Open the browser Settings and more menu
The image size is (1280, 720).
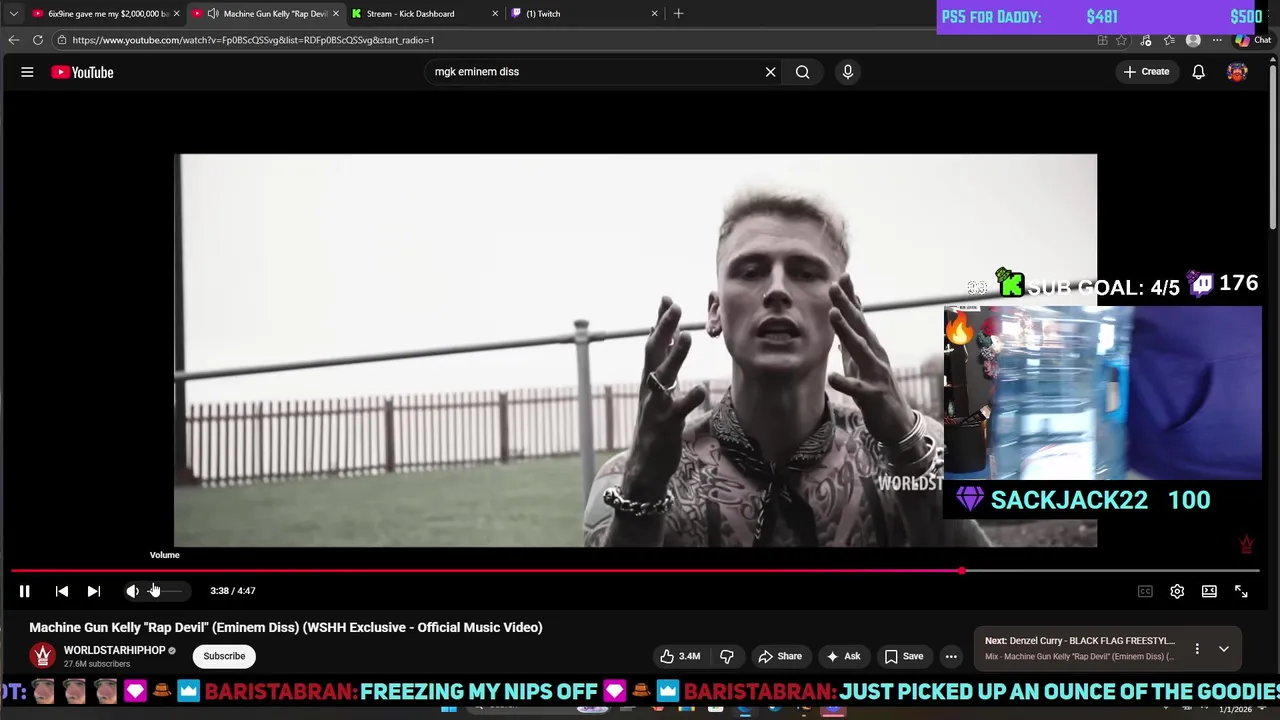1217,40
